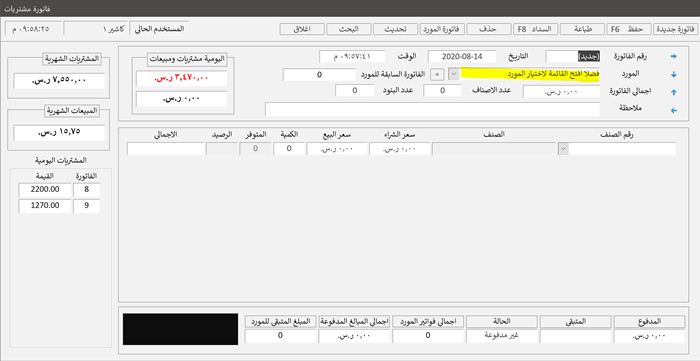Viewport: 700px width, 361px height.
Task: Click the invoice number field showing (جديد)
Action: pos(573,56)
